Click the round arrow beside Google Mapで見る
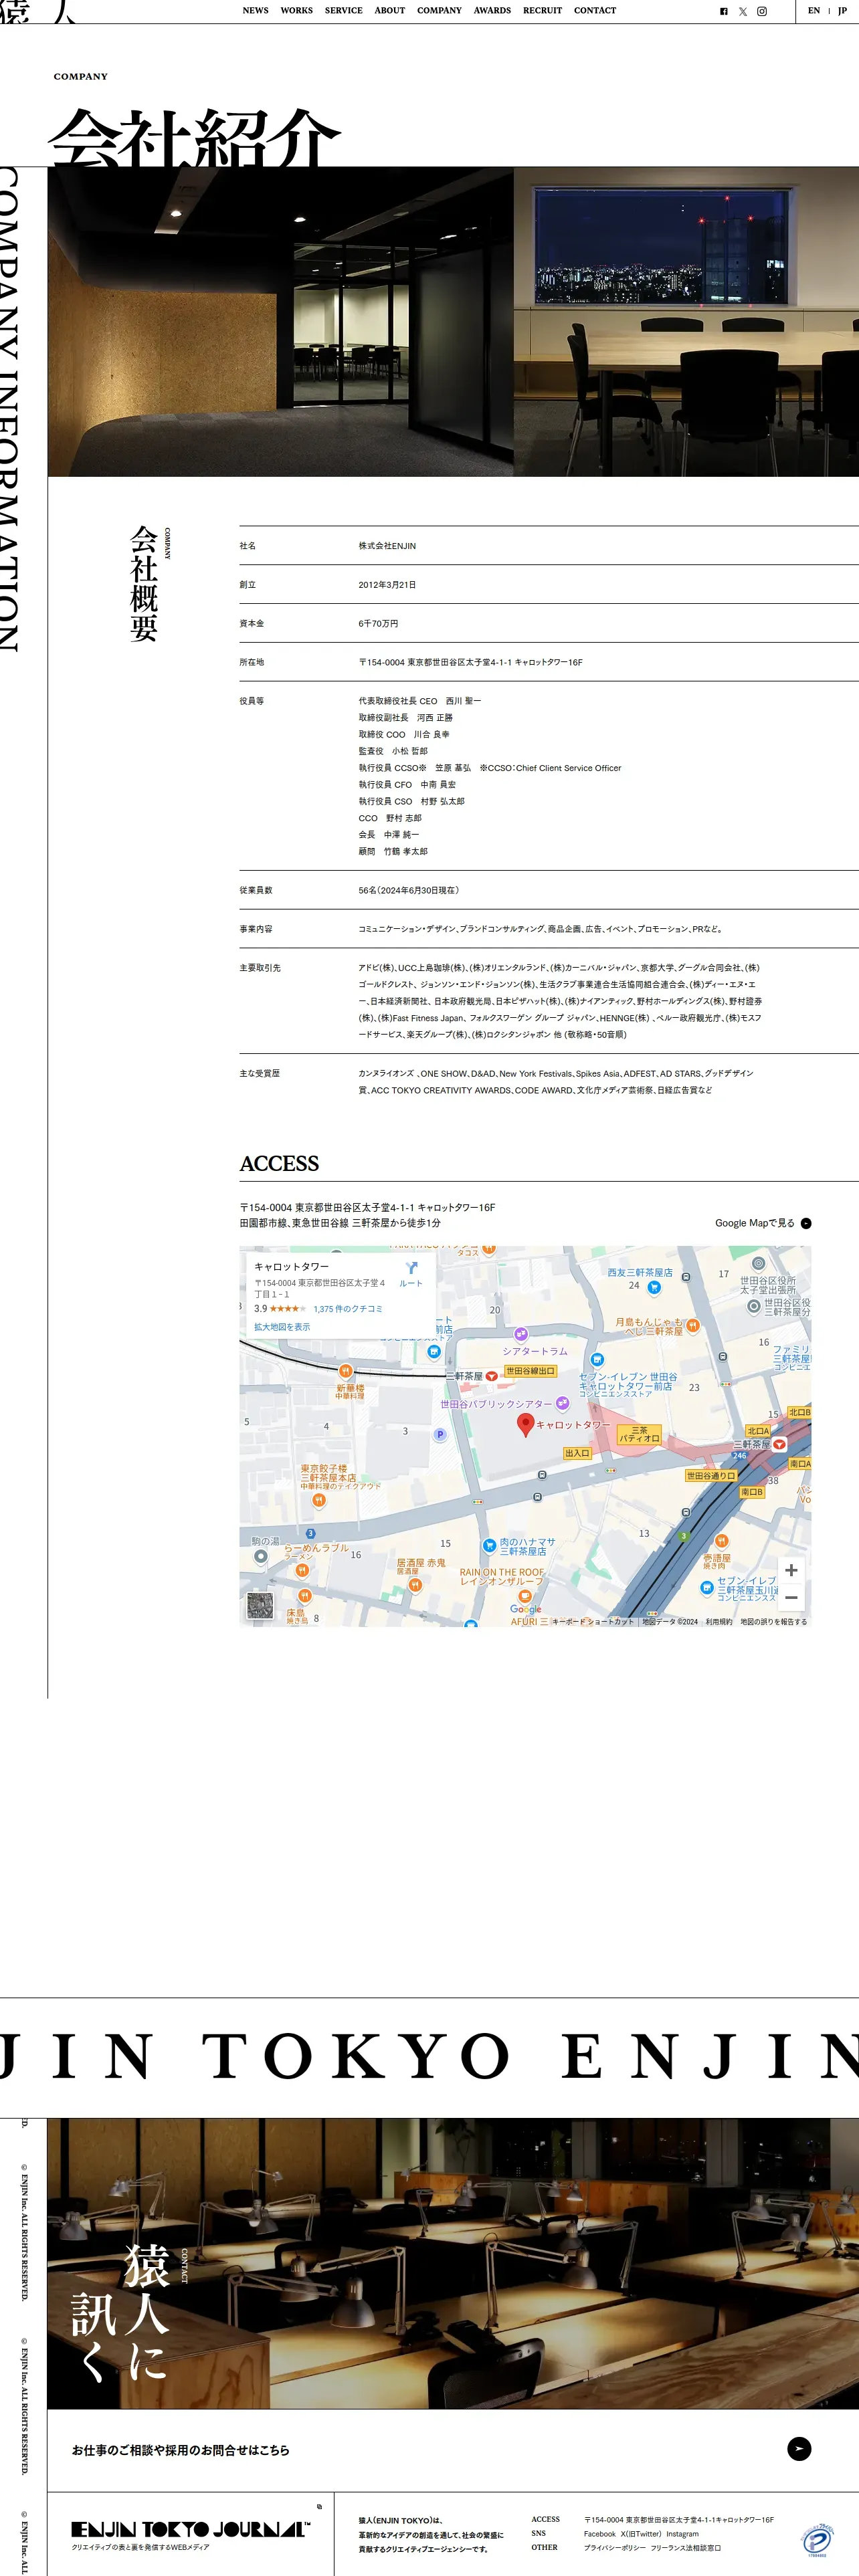This screenshot has height=2576, width=859. pos(806,1223)
